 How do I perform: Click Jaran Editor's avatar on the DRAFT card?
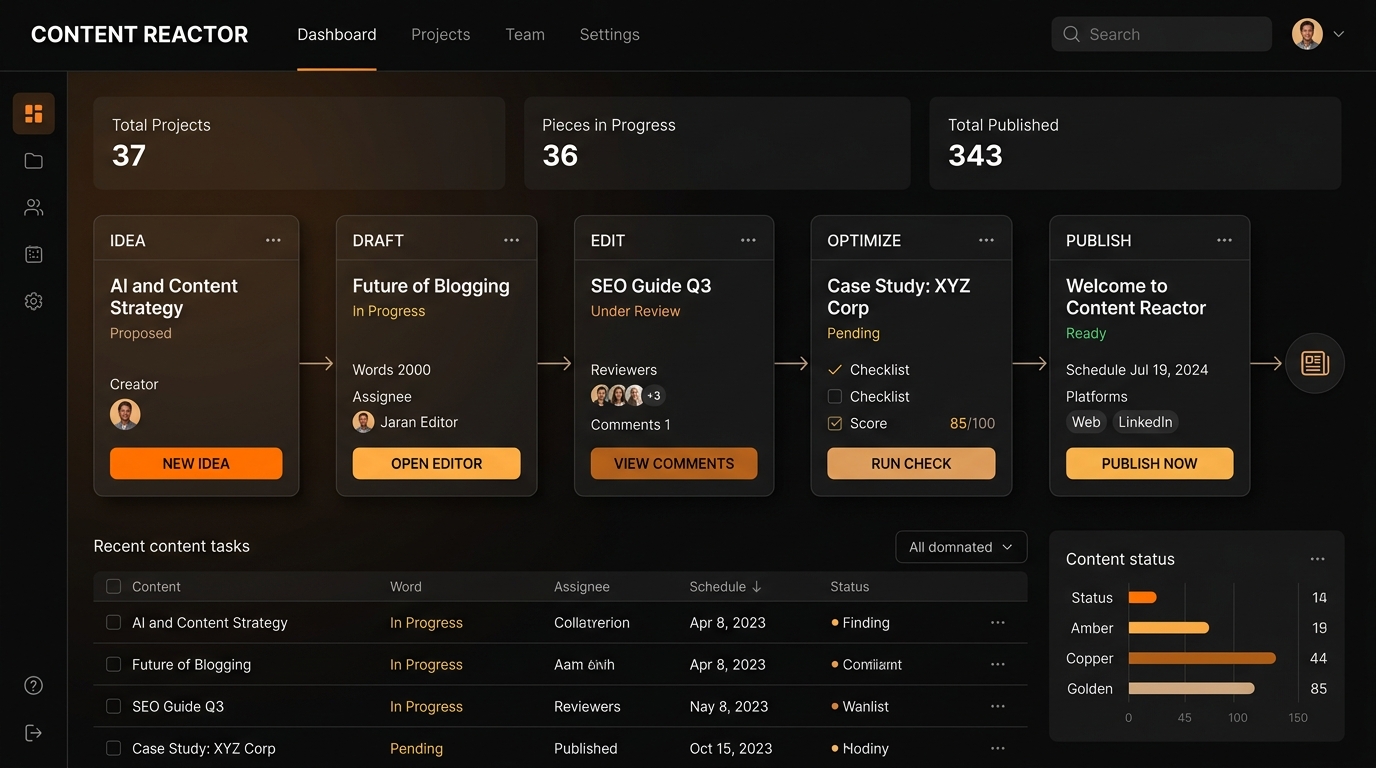click(x=364, y=422)
